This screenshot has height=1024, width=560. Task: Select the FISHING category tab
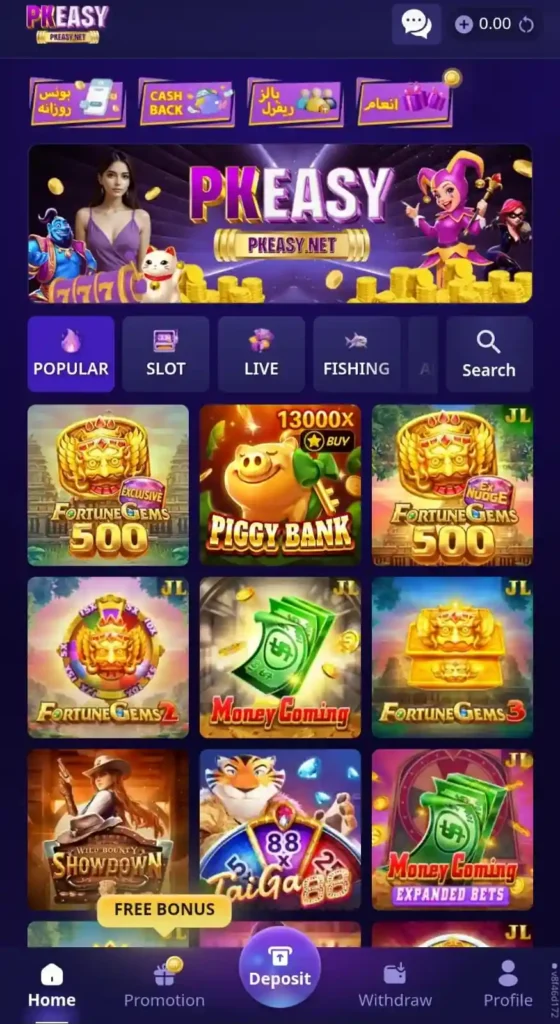pyautogui.click(x=356, y=354)
